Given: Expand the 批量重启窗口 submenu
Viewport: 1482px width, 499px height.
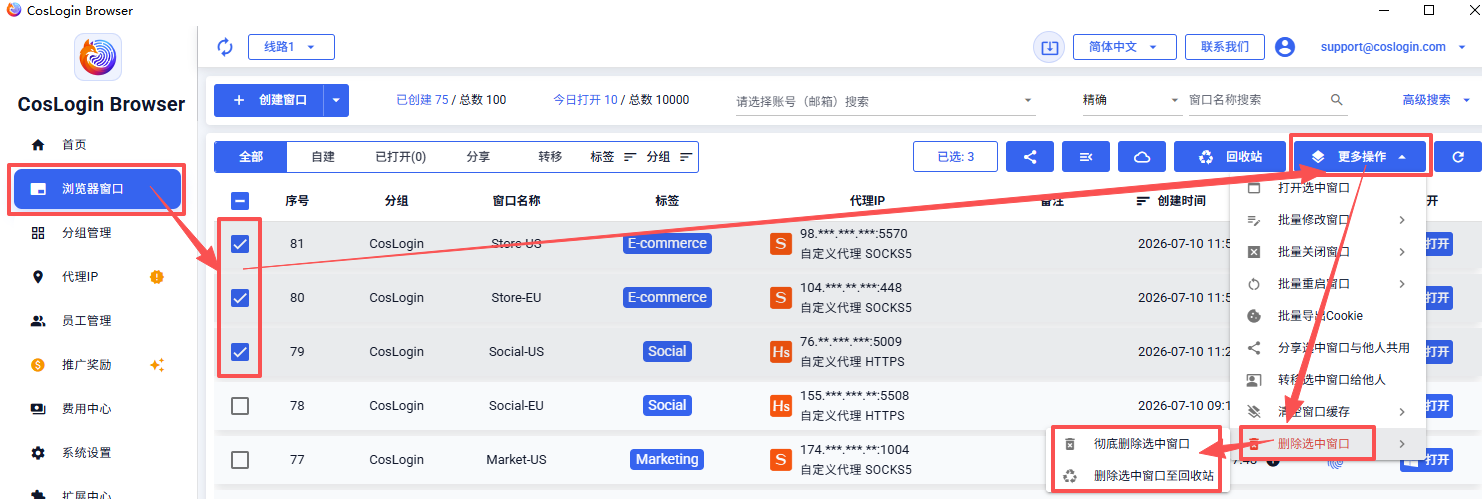Looking at the screenshot, I should 1328,284.
